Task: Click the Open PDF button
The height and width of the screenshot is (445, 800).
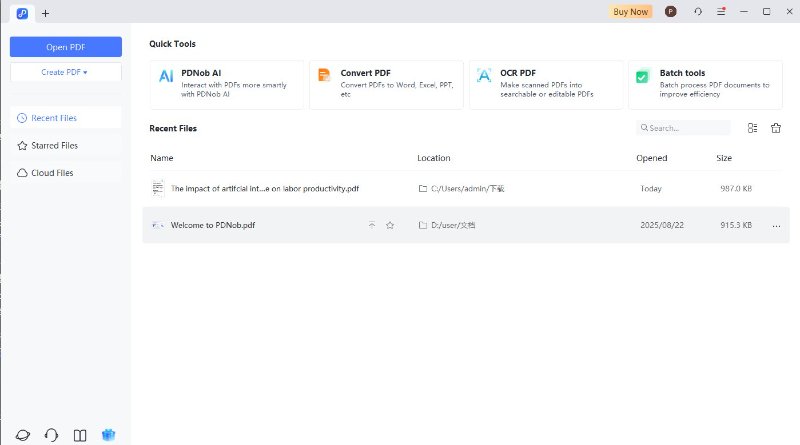Action: point(65,47)
